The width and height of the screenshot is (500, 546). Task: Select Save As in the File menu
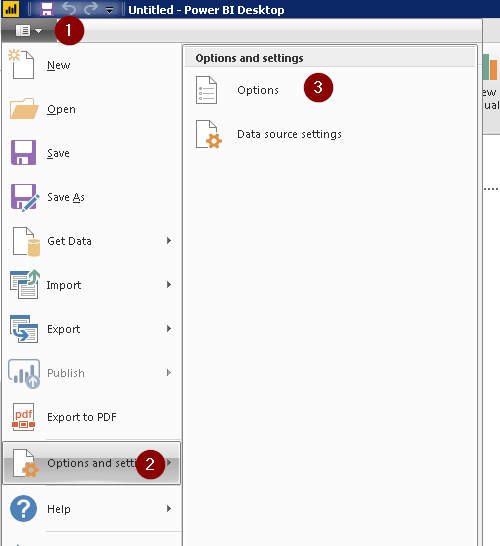[66, 197]
